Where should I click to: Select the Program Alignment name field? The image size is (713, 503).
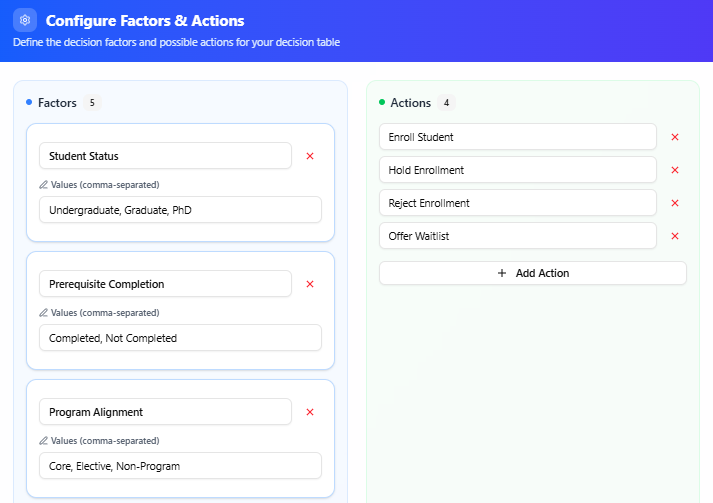[x=165, y=412]
